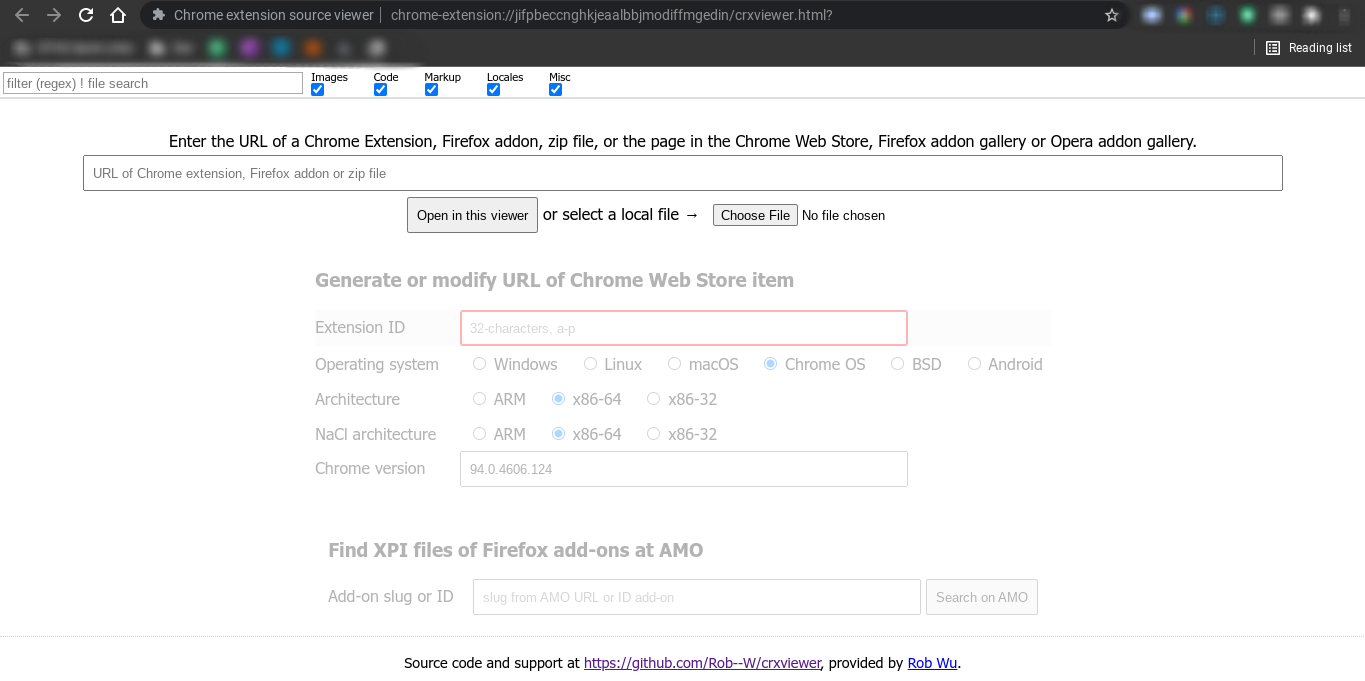
Task: Click the extension icon in the tab title
Action: point(158,15)
